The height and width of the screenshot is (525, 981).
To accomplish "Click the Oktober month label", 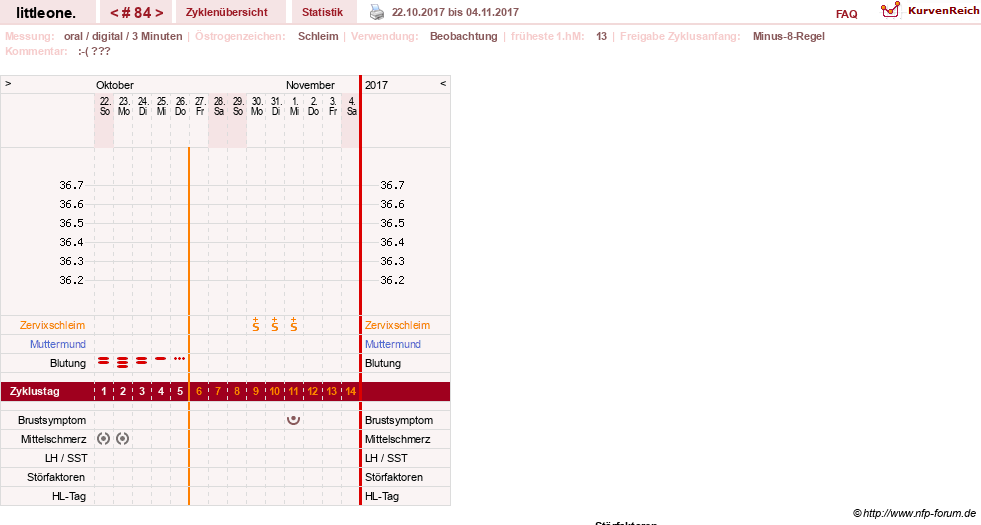I will click(x=114, y=85).
